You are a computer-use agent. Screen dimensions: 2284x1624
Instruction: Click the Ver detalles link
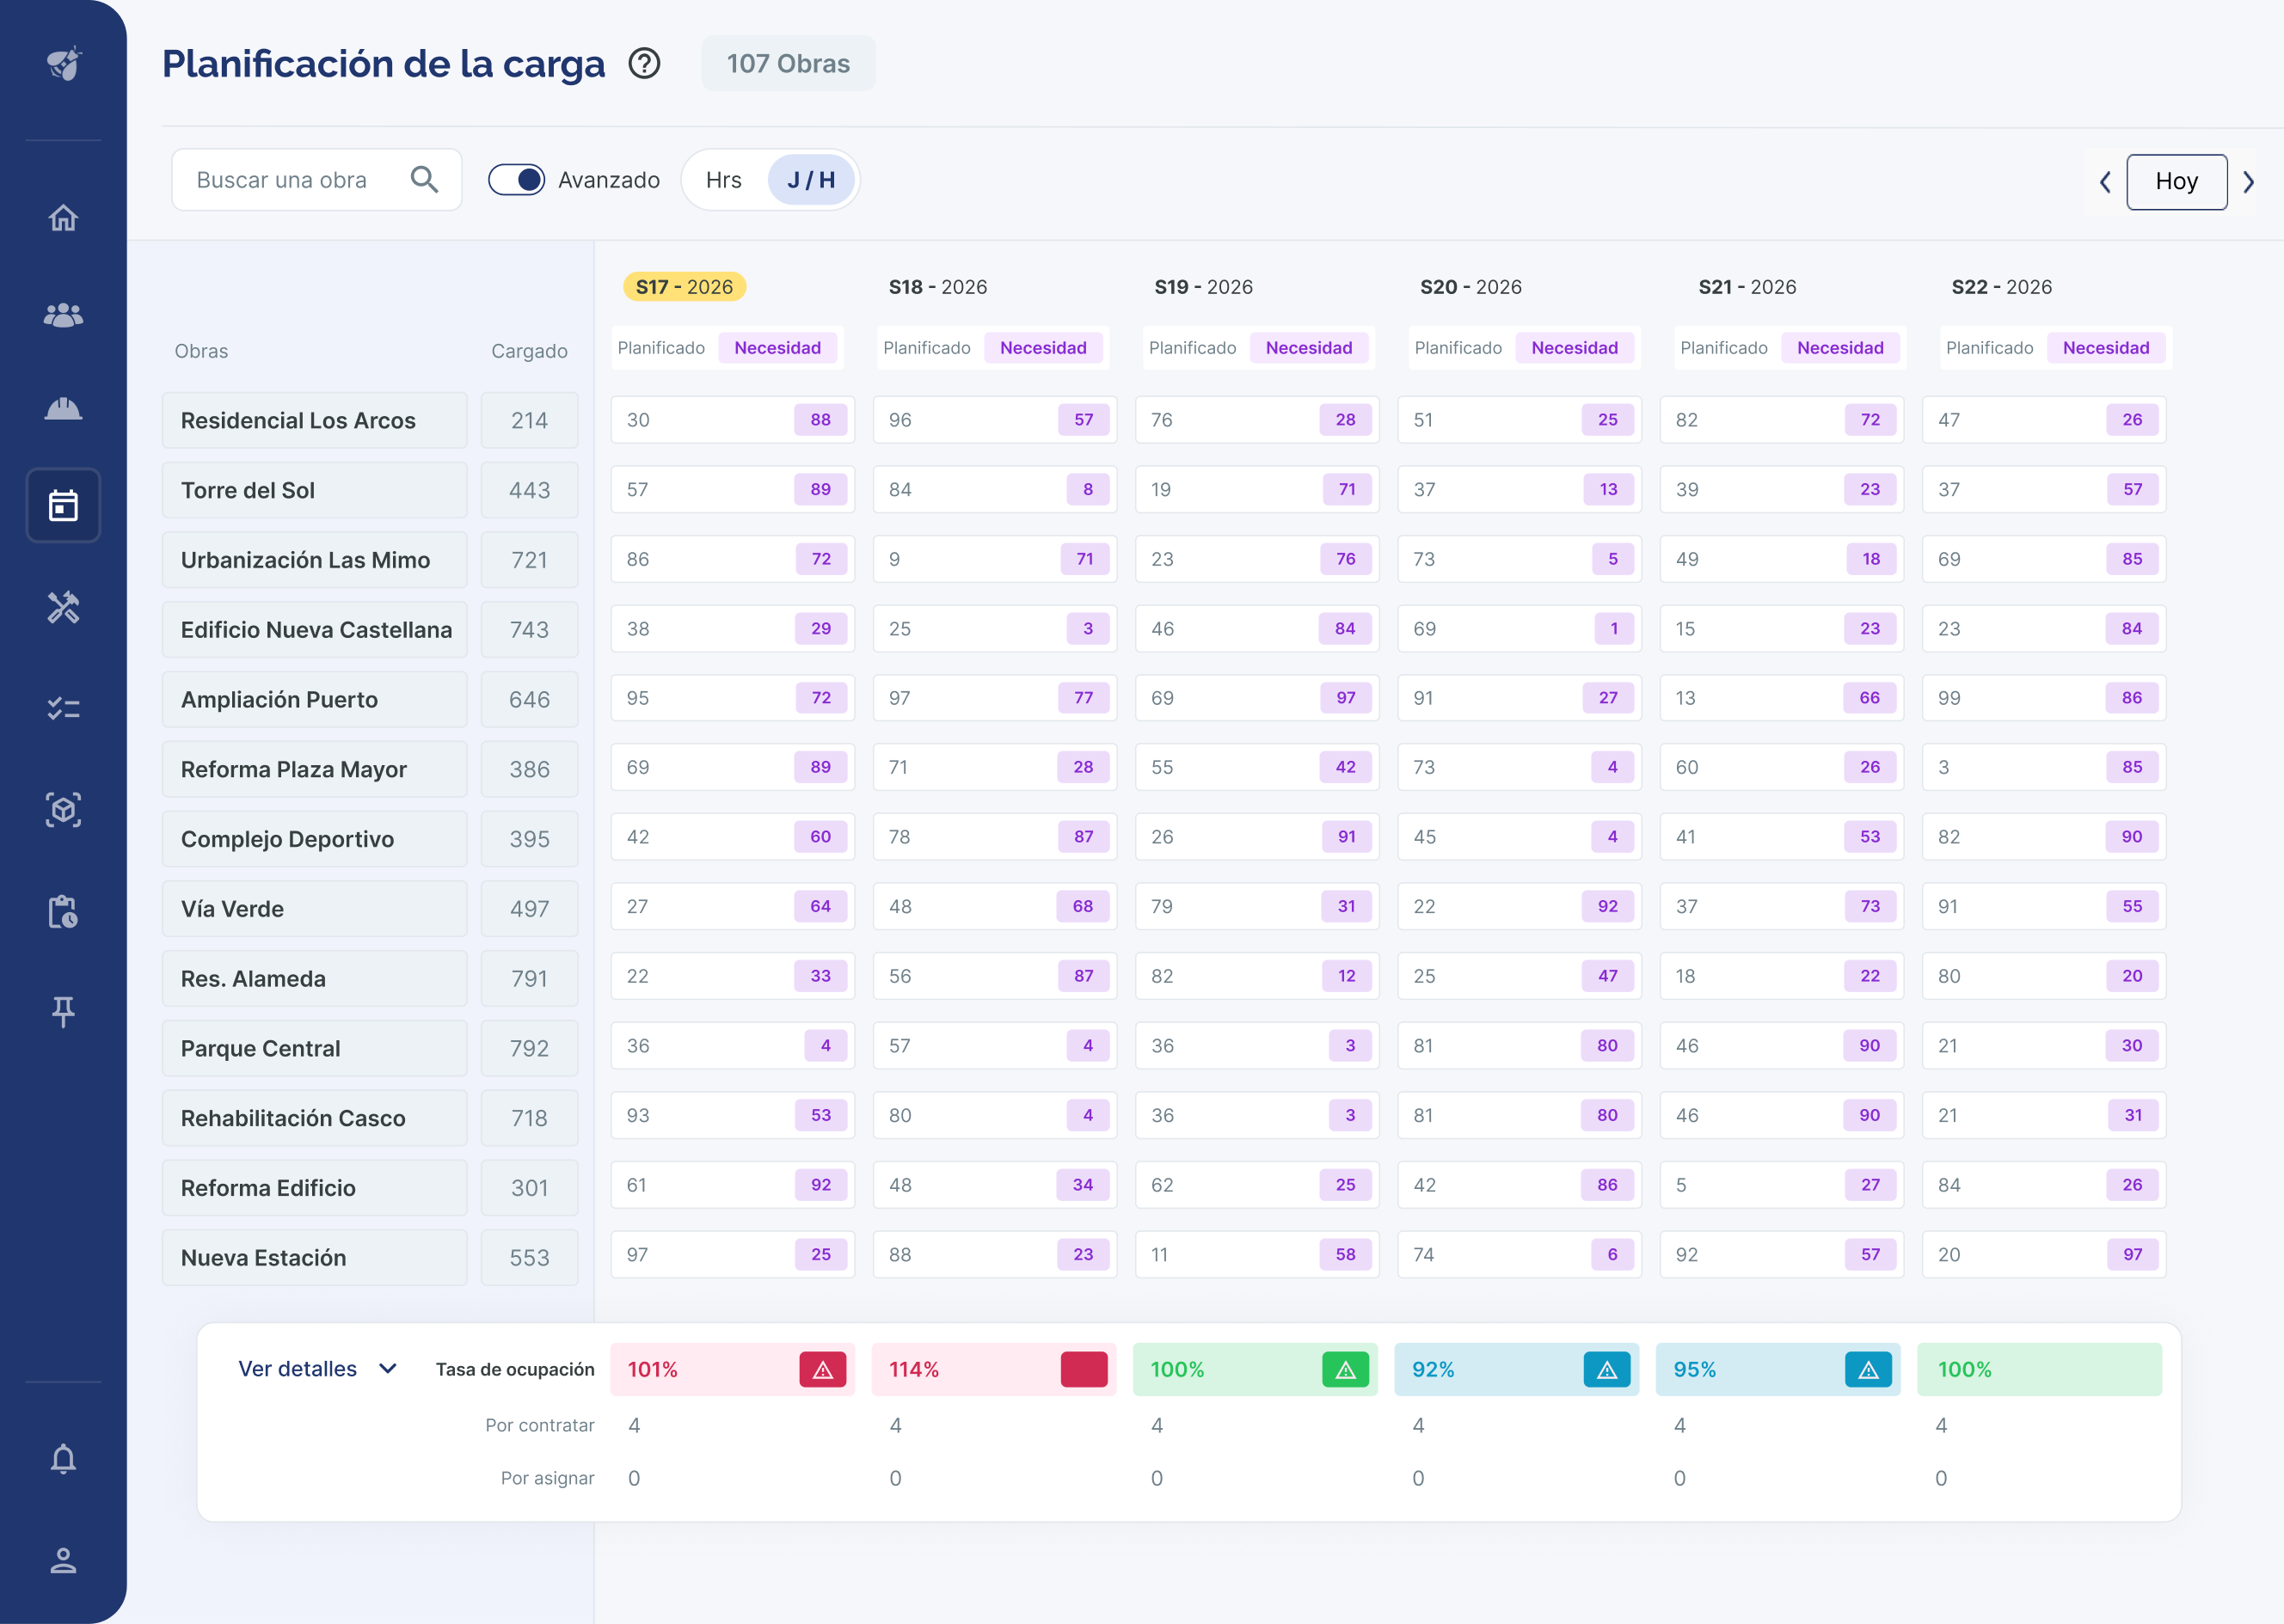point(297,1369)
